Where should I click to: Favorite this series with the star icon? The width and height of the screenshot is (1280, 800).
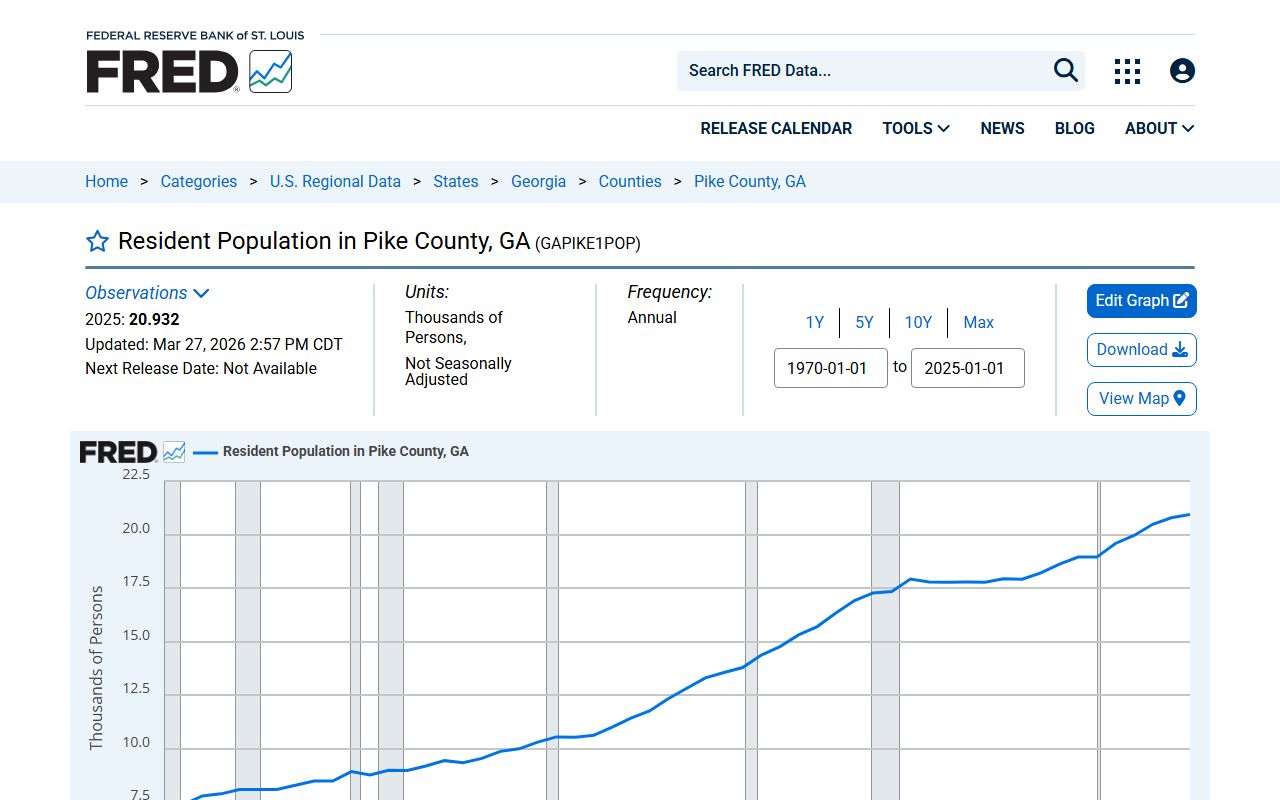pos(97,241)
